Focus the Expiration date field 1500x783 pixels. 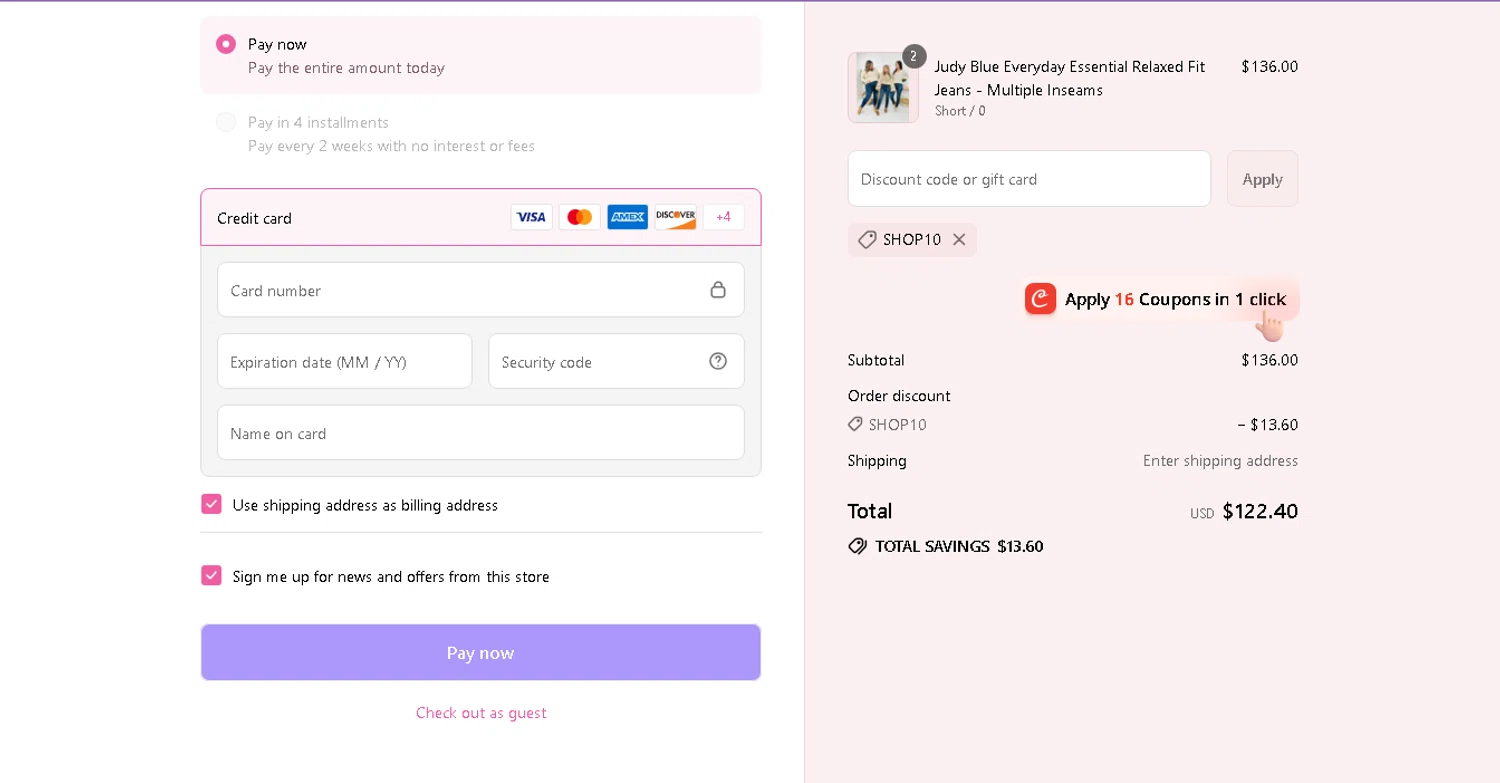344,362
